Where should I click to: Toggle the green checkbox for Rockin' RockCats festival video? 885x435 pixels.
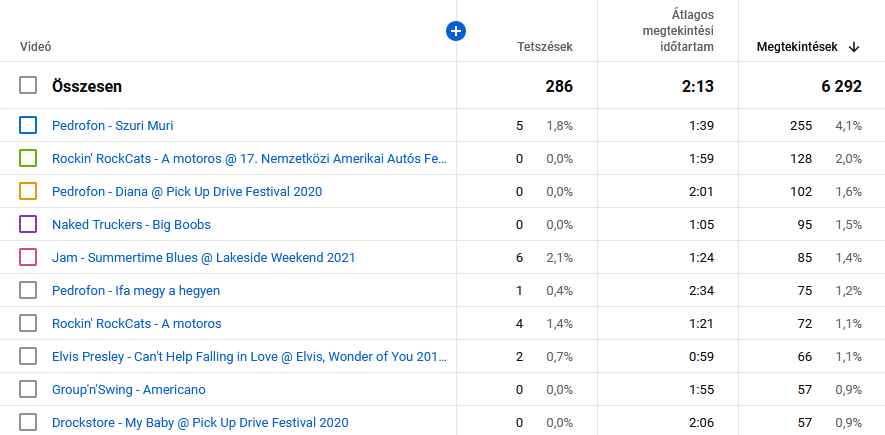(28, 159)
